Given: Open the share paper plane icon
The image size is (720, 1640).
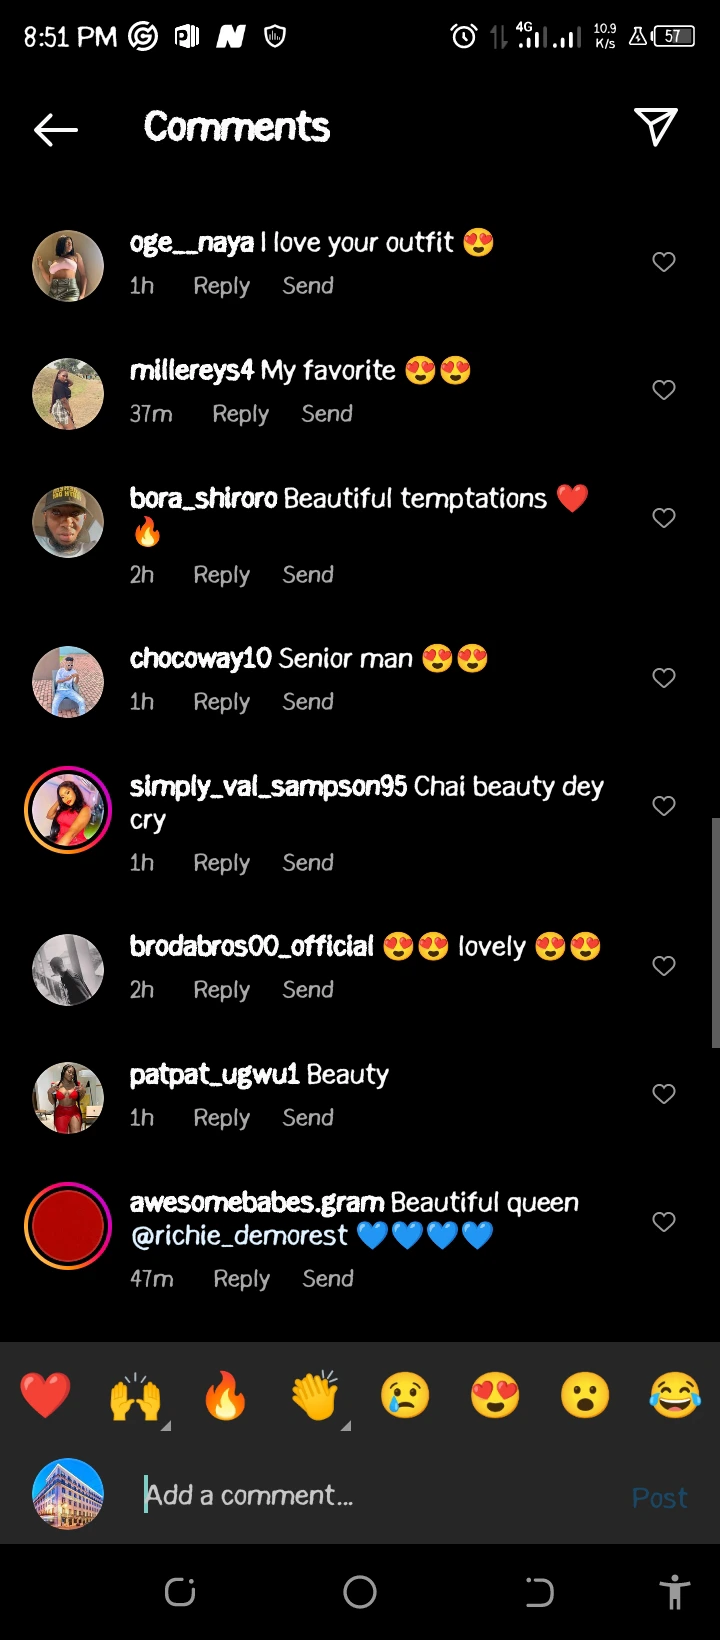Looking at the screenshot, I should click(x=656, y=127).
